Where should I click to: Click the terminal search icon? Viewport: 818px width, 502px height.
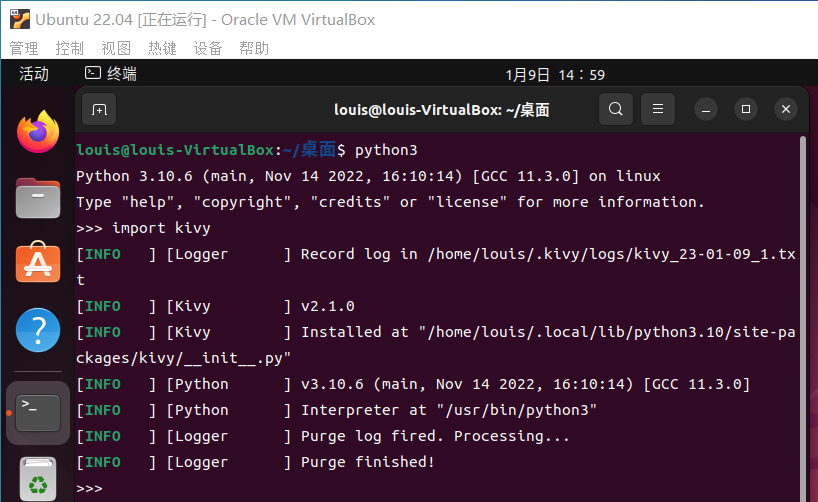tap(616, 109)
